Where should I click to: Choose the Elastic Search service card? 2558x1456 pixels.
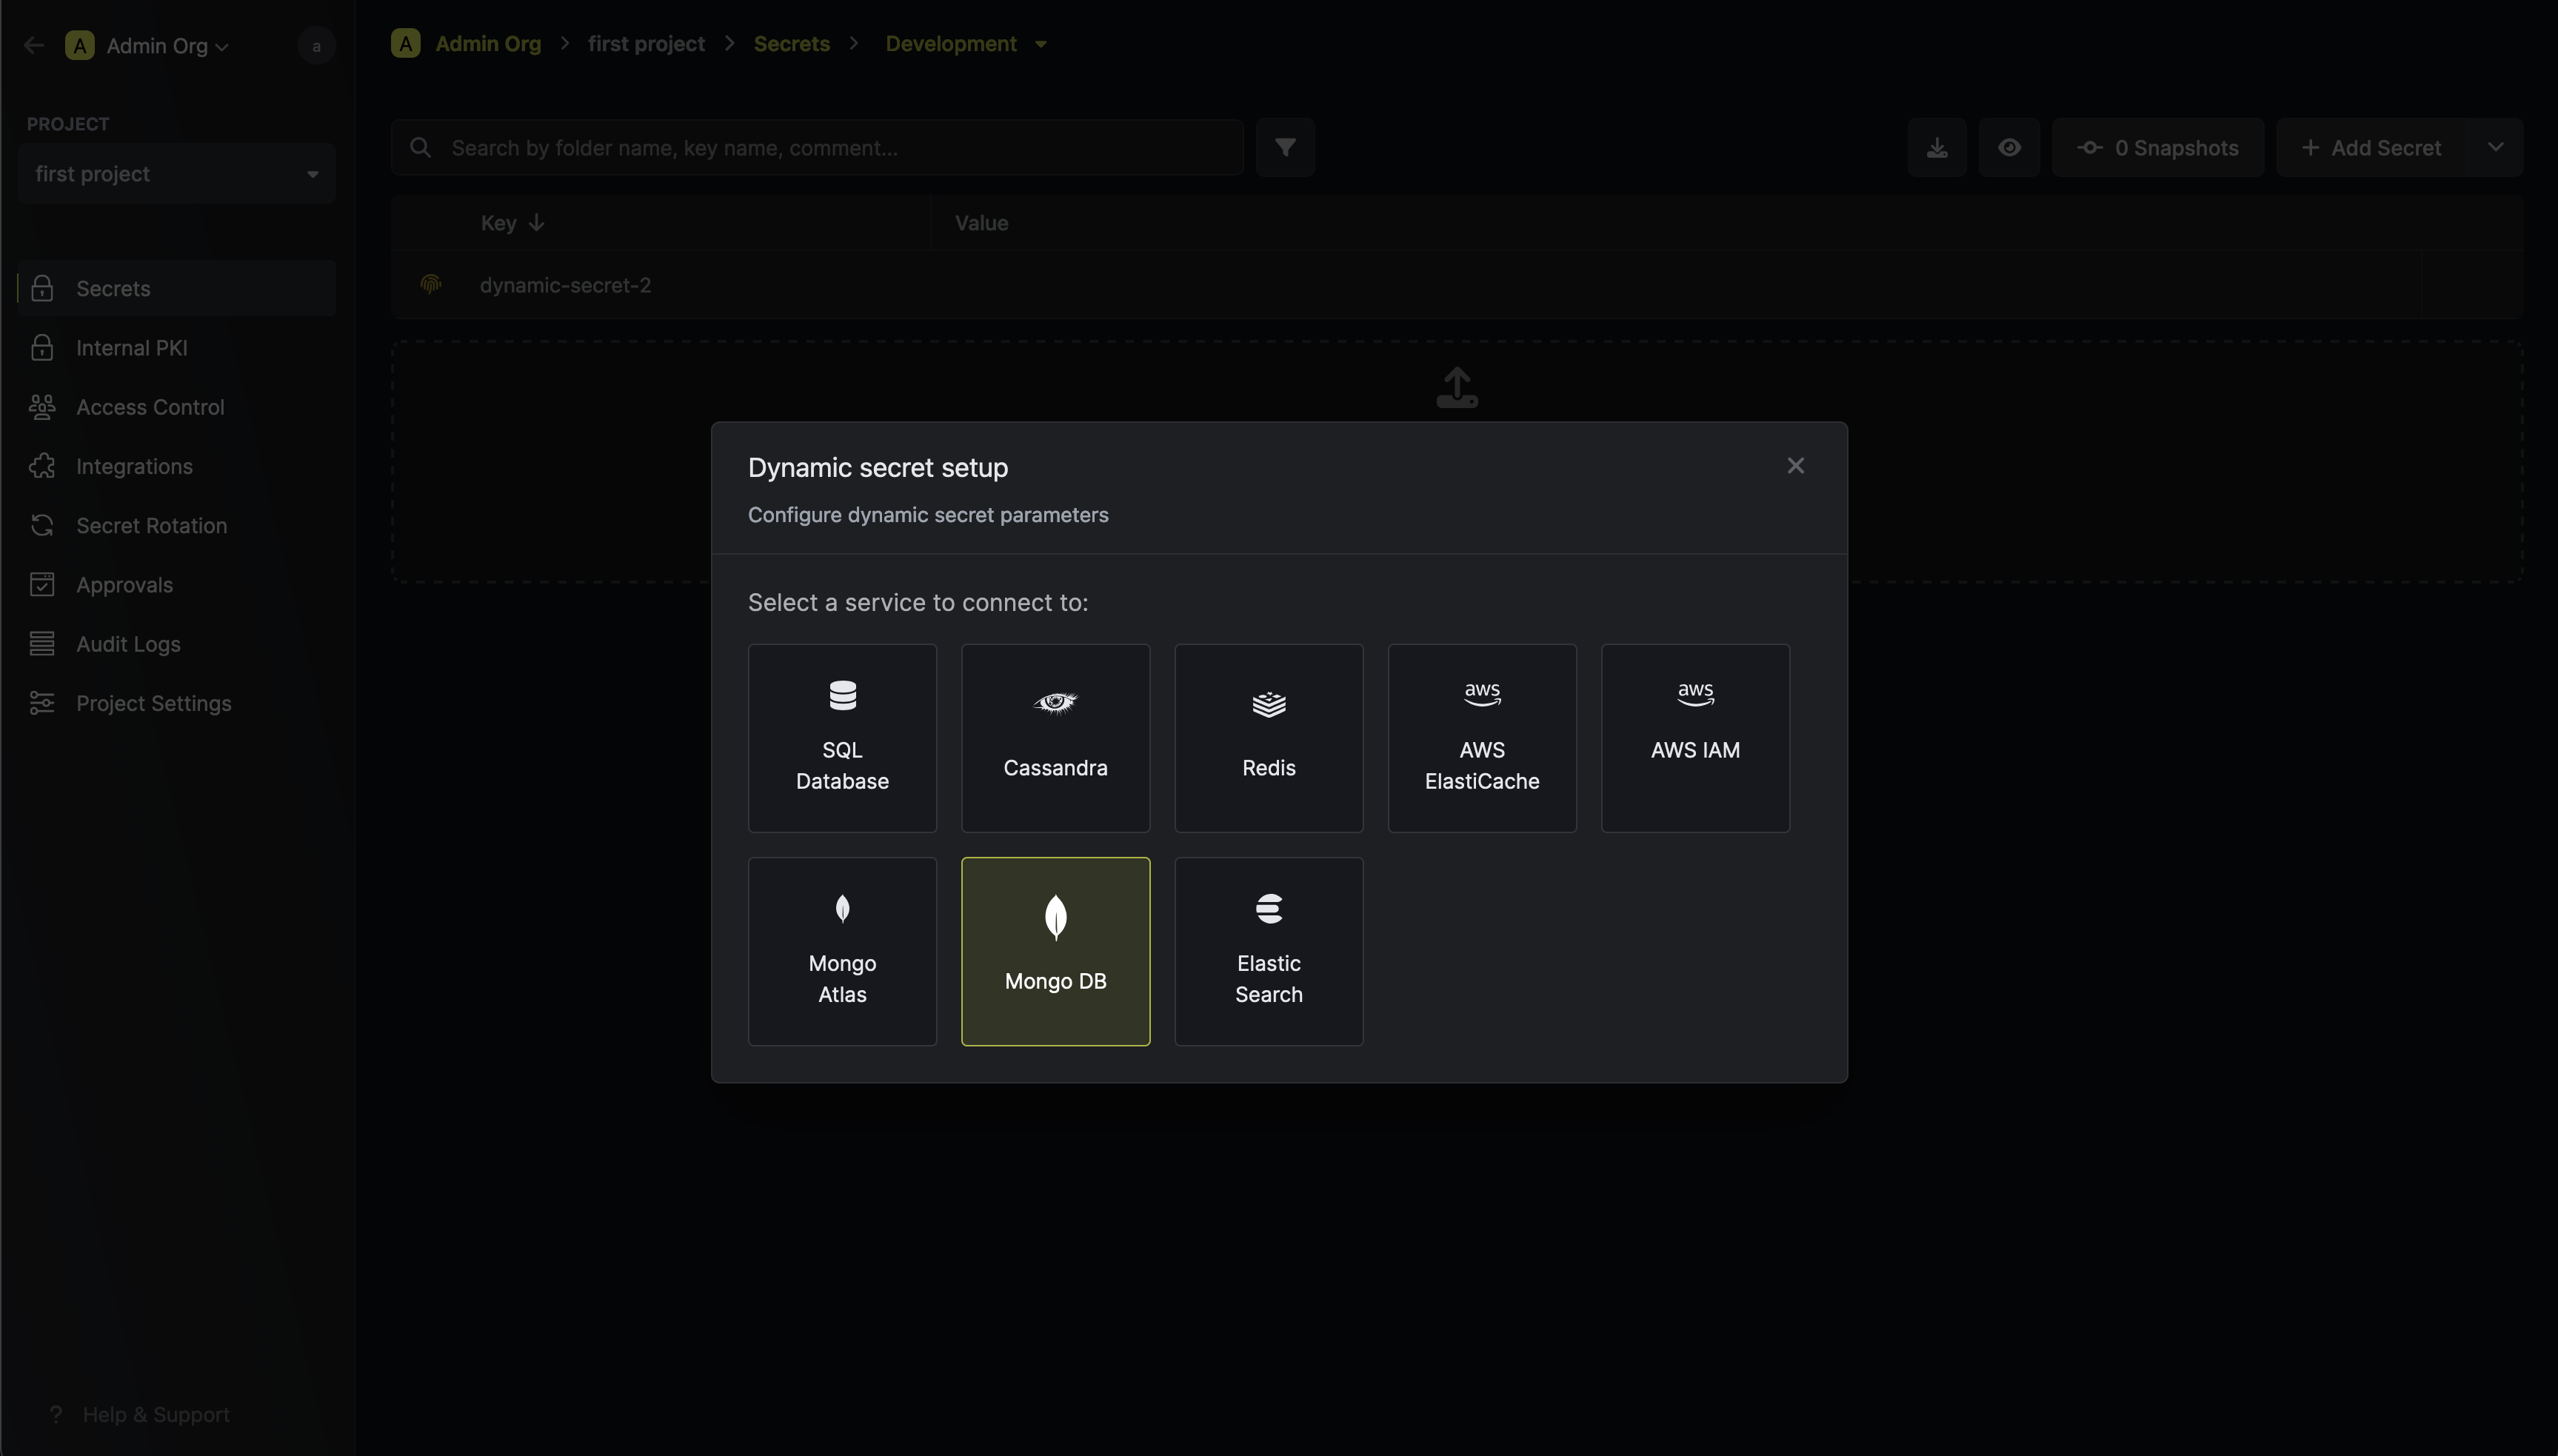pyautogui.click(x=1268, y=951)
